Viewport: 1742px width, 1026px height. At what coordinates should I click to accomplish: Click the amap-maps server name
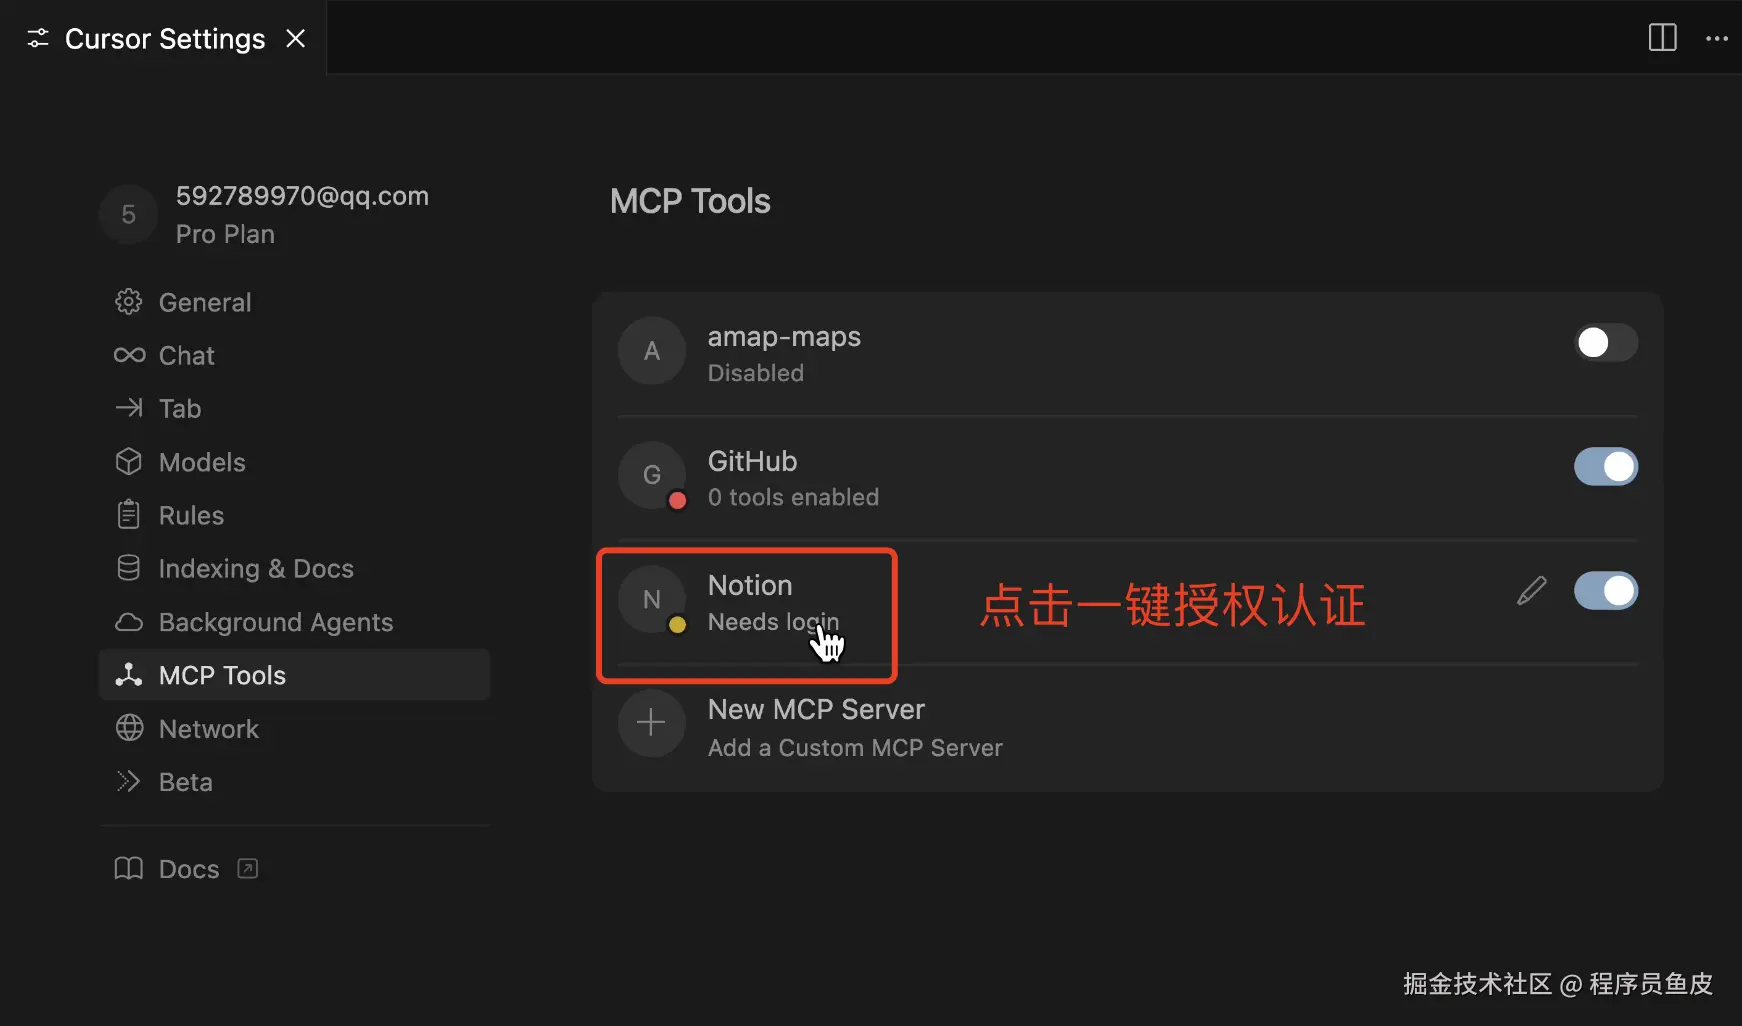click(784, 337)
